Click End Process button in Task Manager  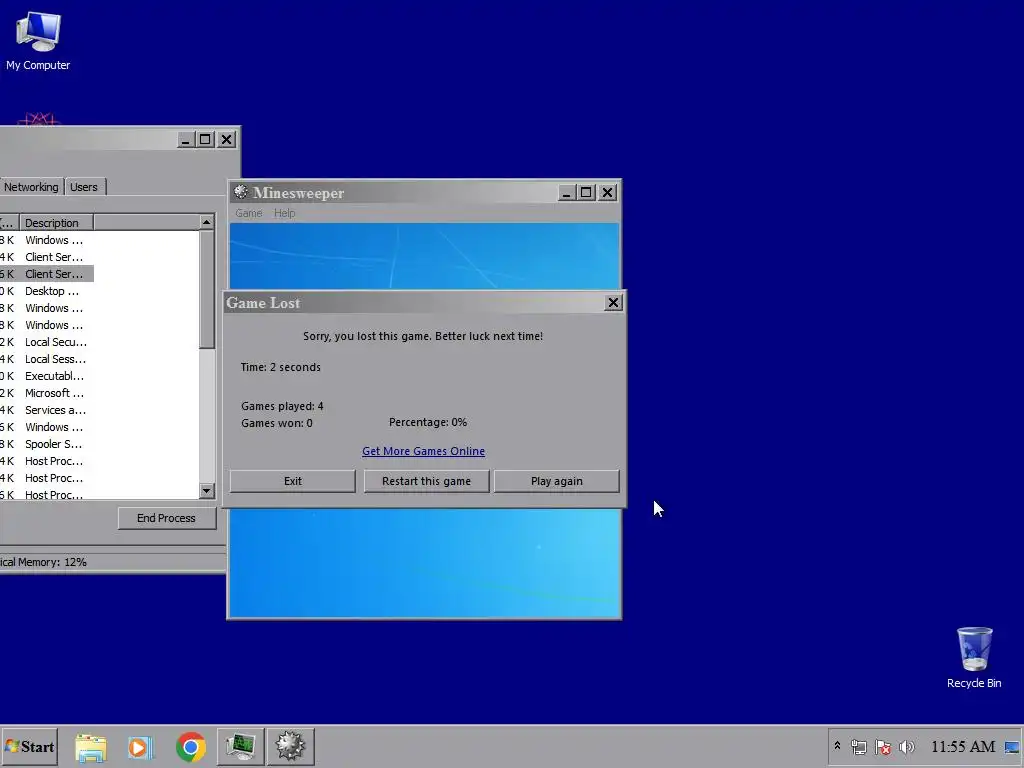[167, 518]
